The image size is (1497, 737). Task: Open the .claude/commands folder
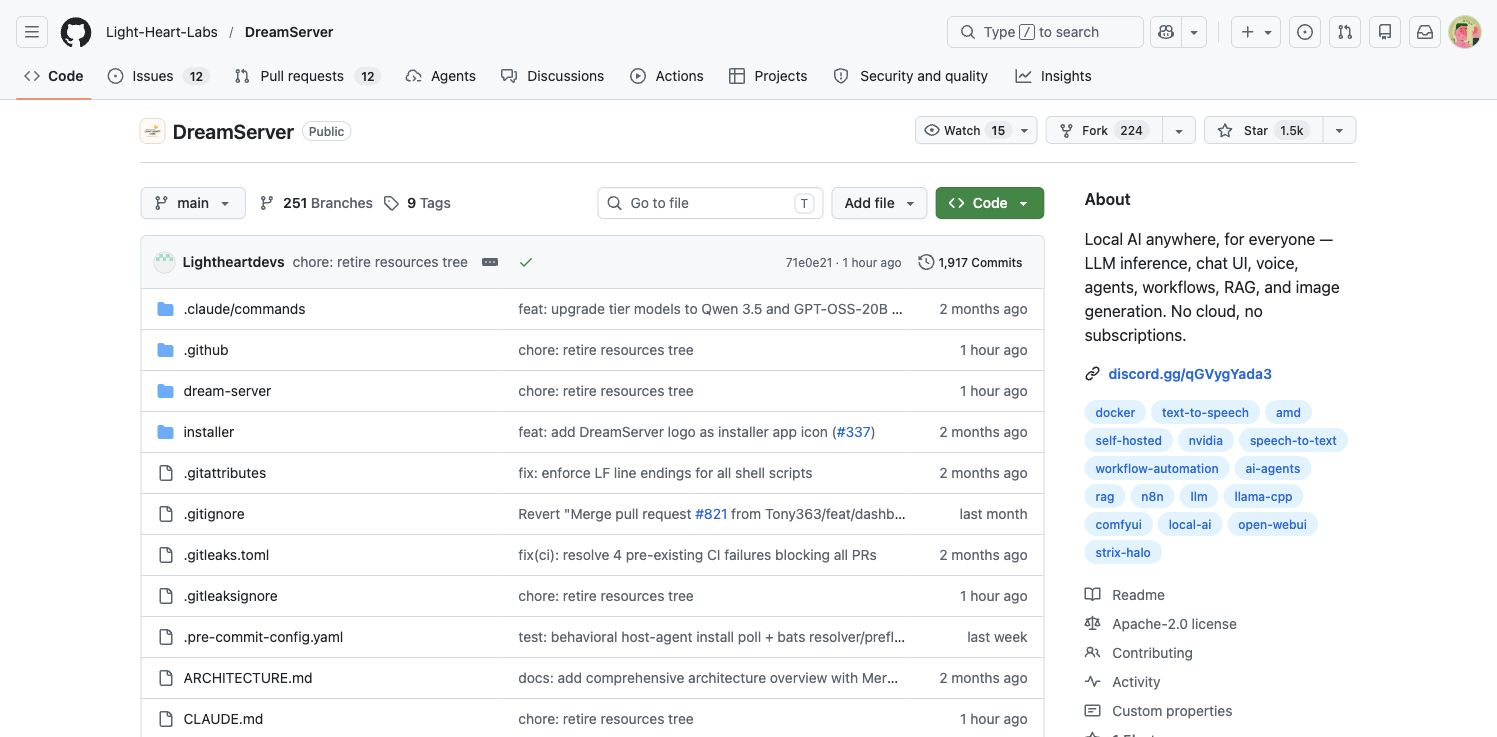(244, 309)
